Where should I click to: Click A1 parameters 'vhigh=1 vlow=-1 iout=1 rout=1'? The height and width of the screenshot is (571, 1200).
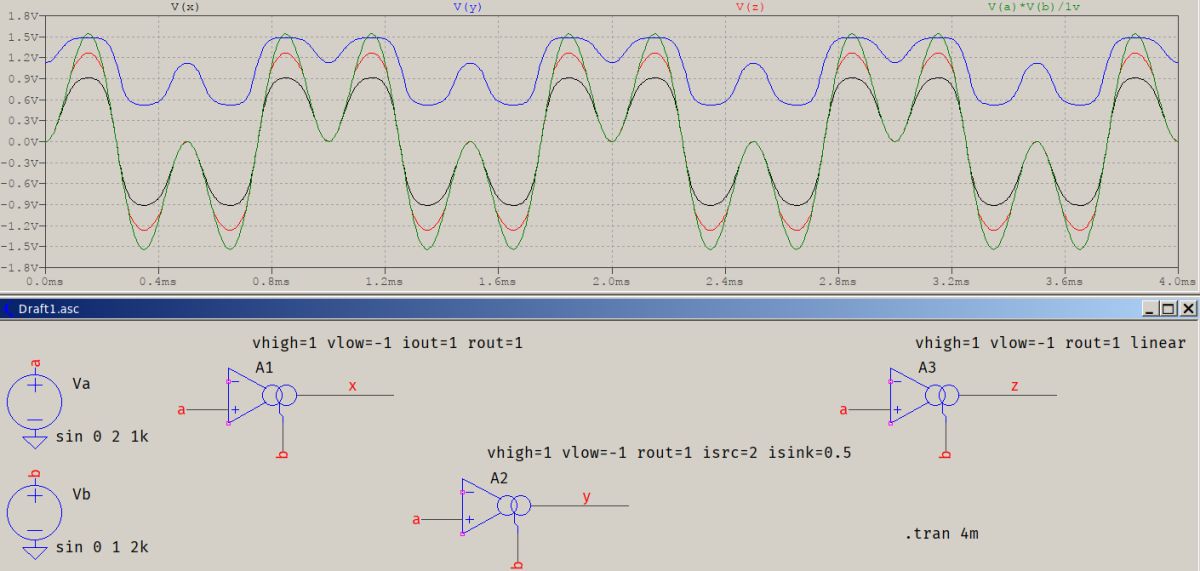(x=387, y=343)
